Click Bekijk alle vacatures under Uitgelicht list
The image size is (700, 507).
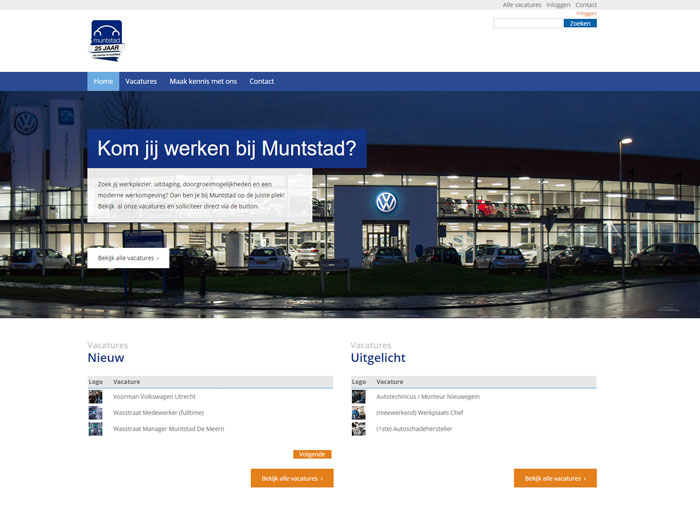[x=555, y=478]
